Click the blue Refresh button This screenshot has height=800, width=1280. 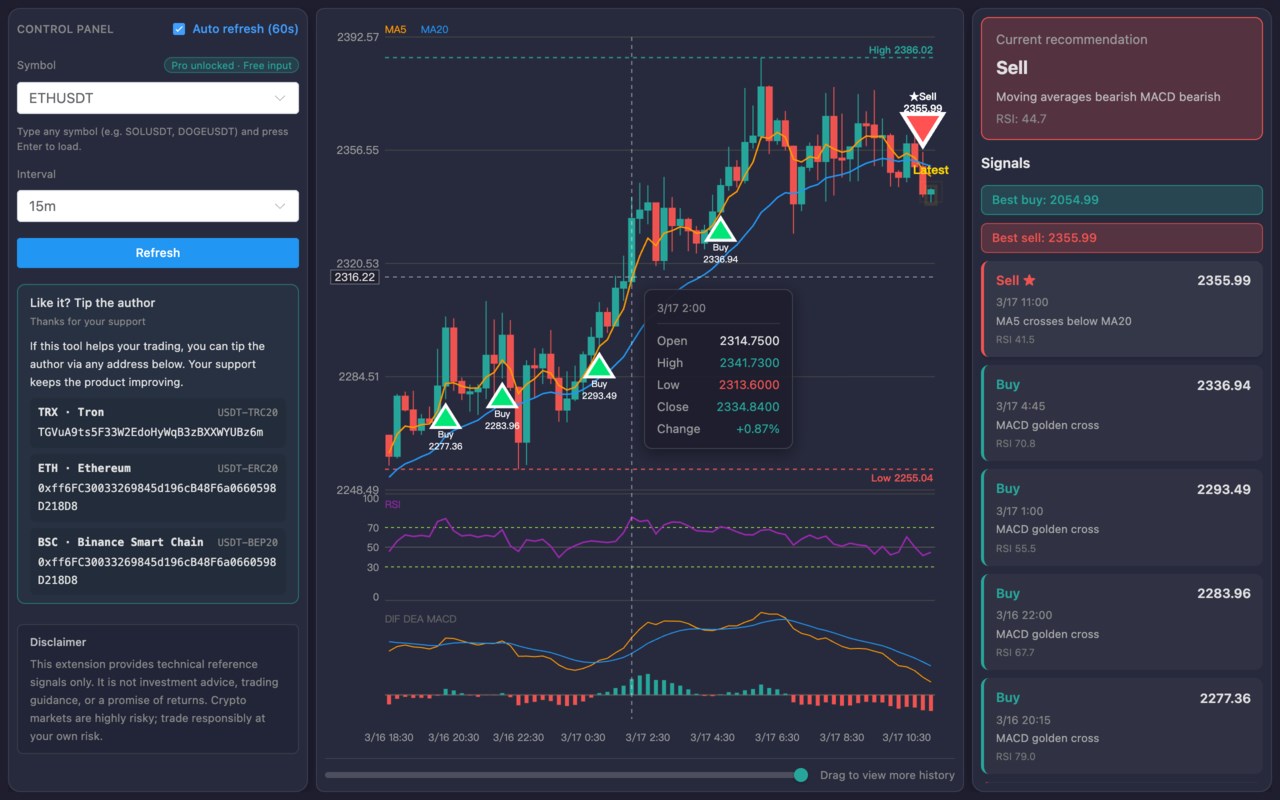(158, 253)
